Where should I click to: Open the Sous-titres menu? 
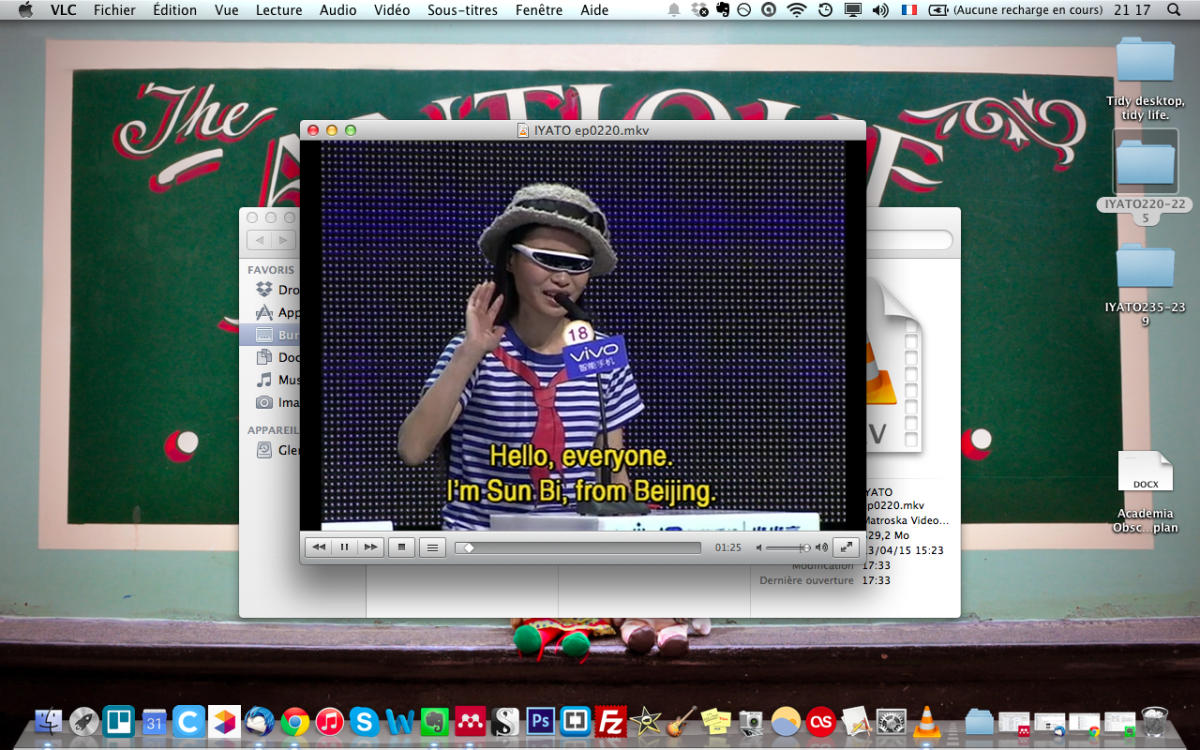tap(462, 10)
